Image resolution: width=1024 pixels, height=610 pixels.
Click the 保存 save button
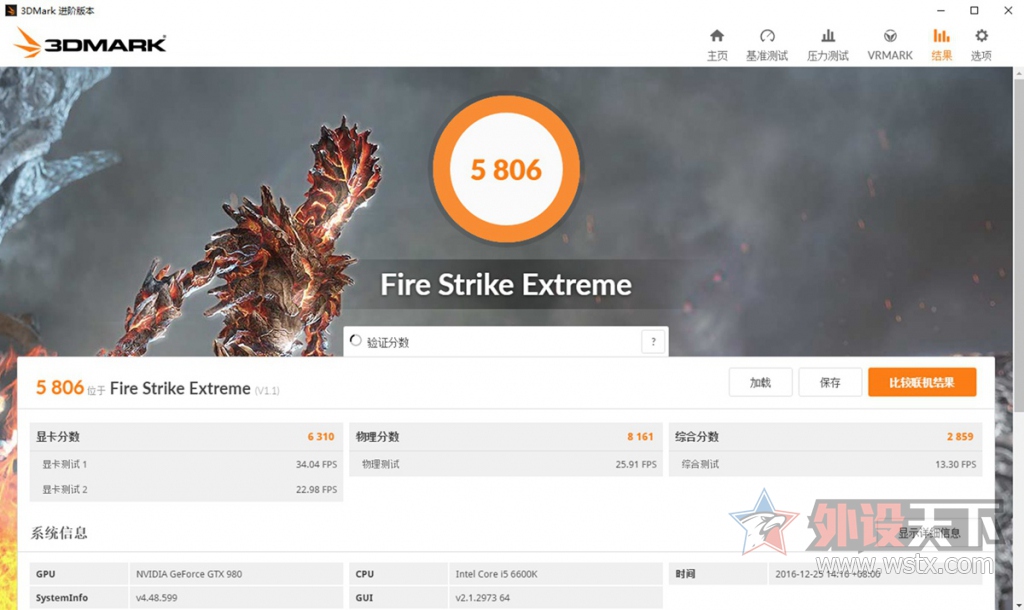point(830,382)
